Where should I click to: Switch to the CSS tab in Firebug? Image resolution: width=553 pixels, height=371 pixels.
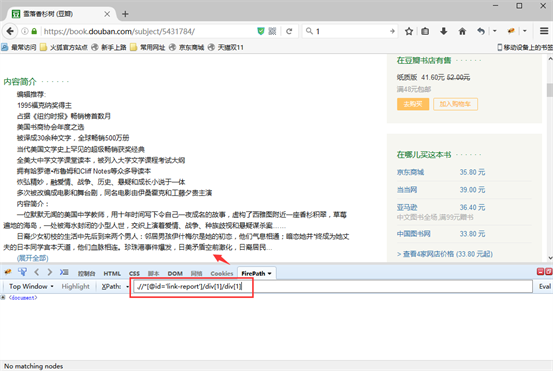tap(134, 273)
